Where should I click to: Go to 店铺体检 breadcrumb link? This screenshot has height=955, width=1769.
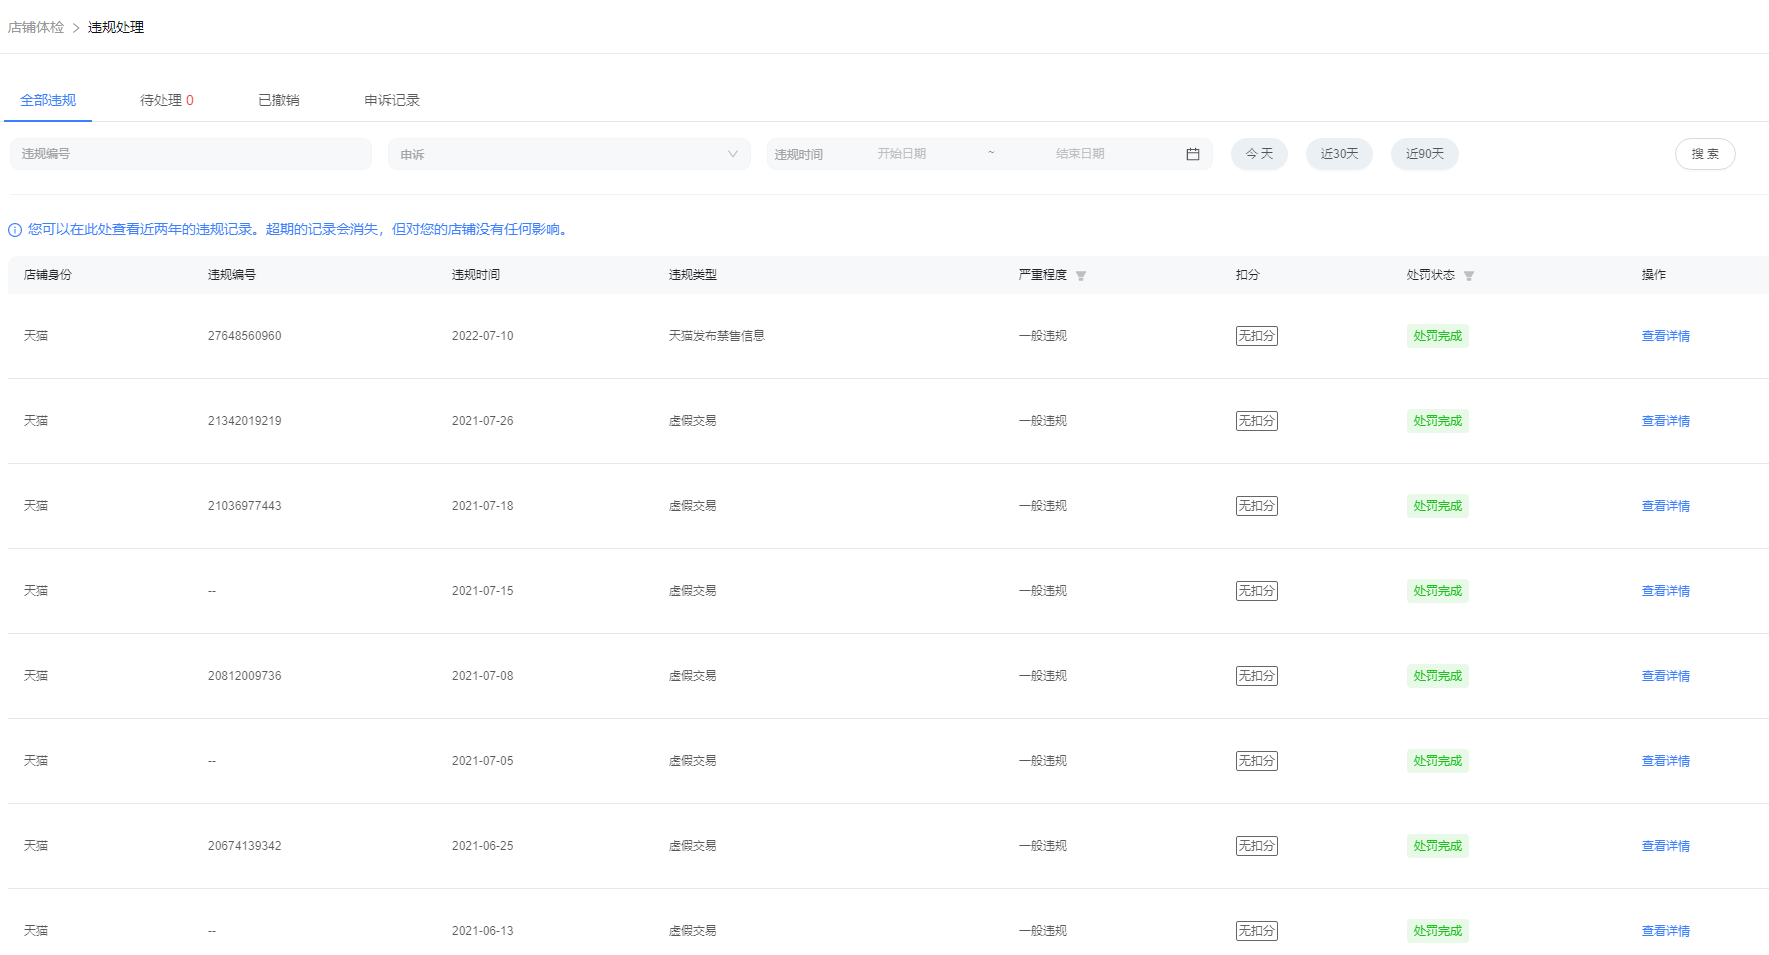(36, 27)
